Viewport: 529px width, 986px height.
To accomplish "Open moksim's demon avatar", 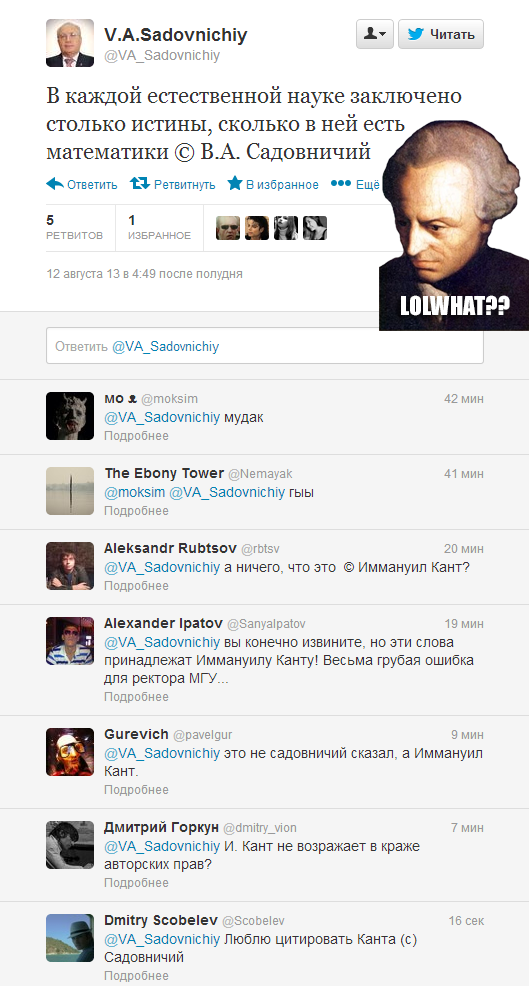I will click(x=70, y=416).
